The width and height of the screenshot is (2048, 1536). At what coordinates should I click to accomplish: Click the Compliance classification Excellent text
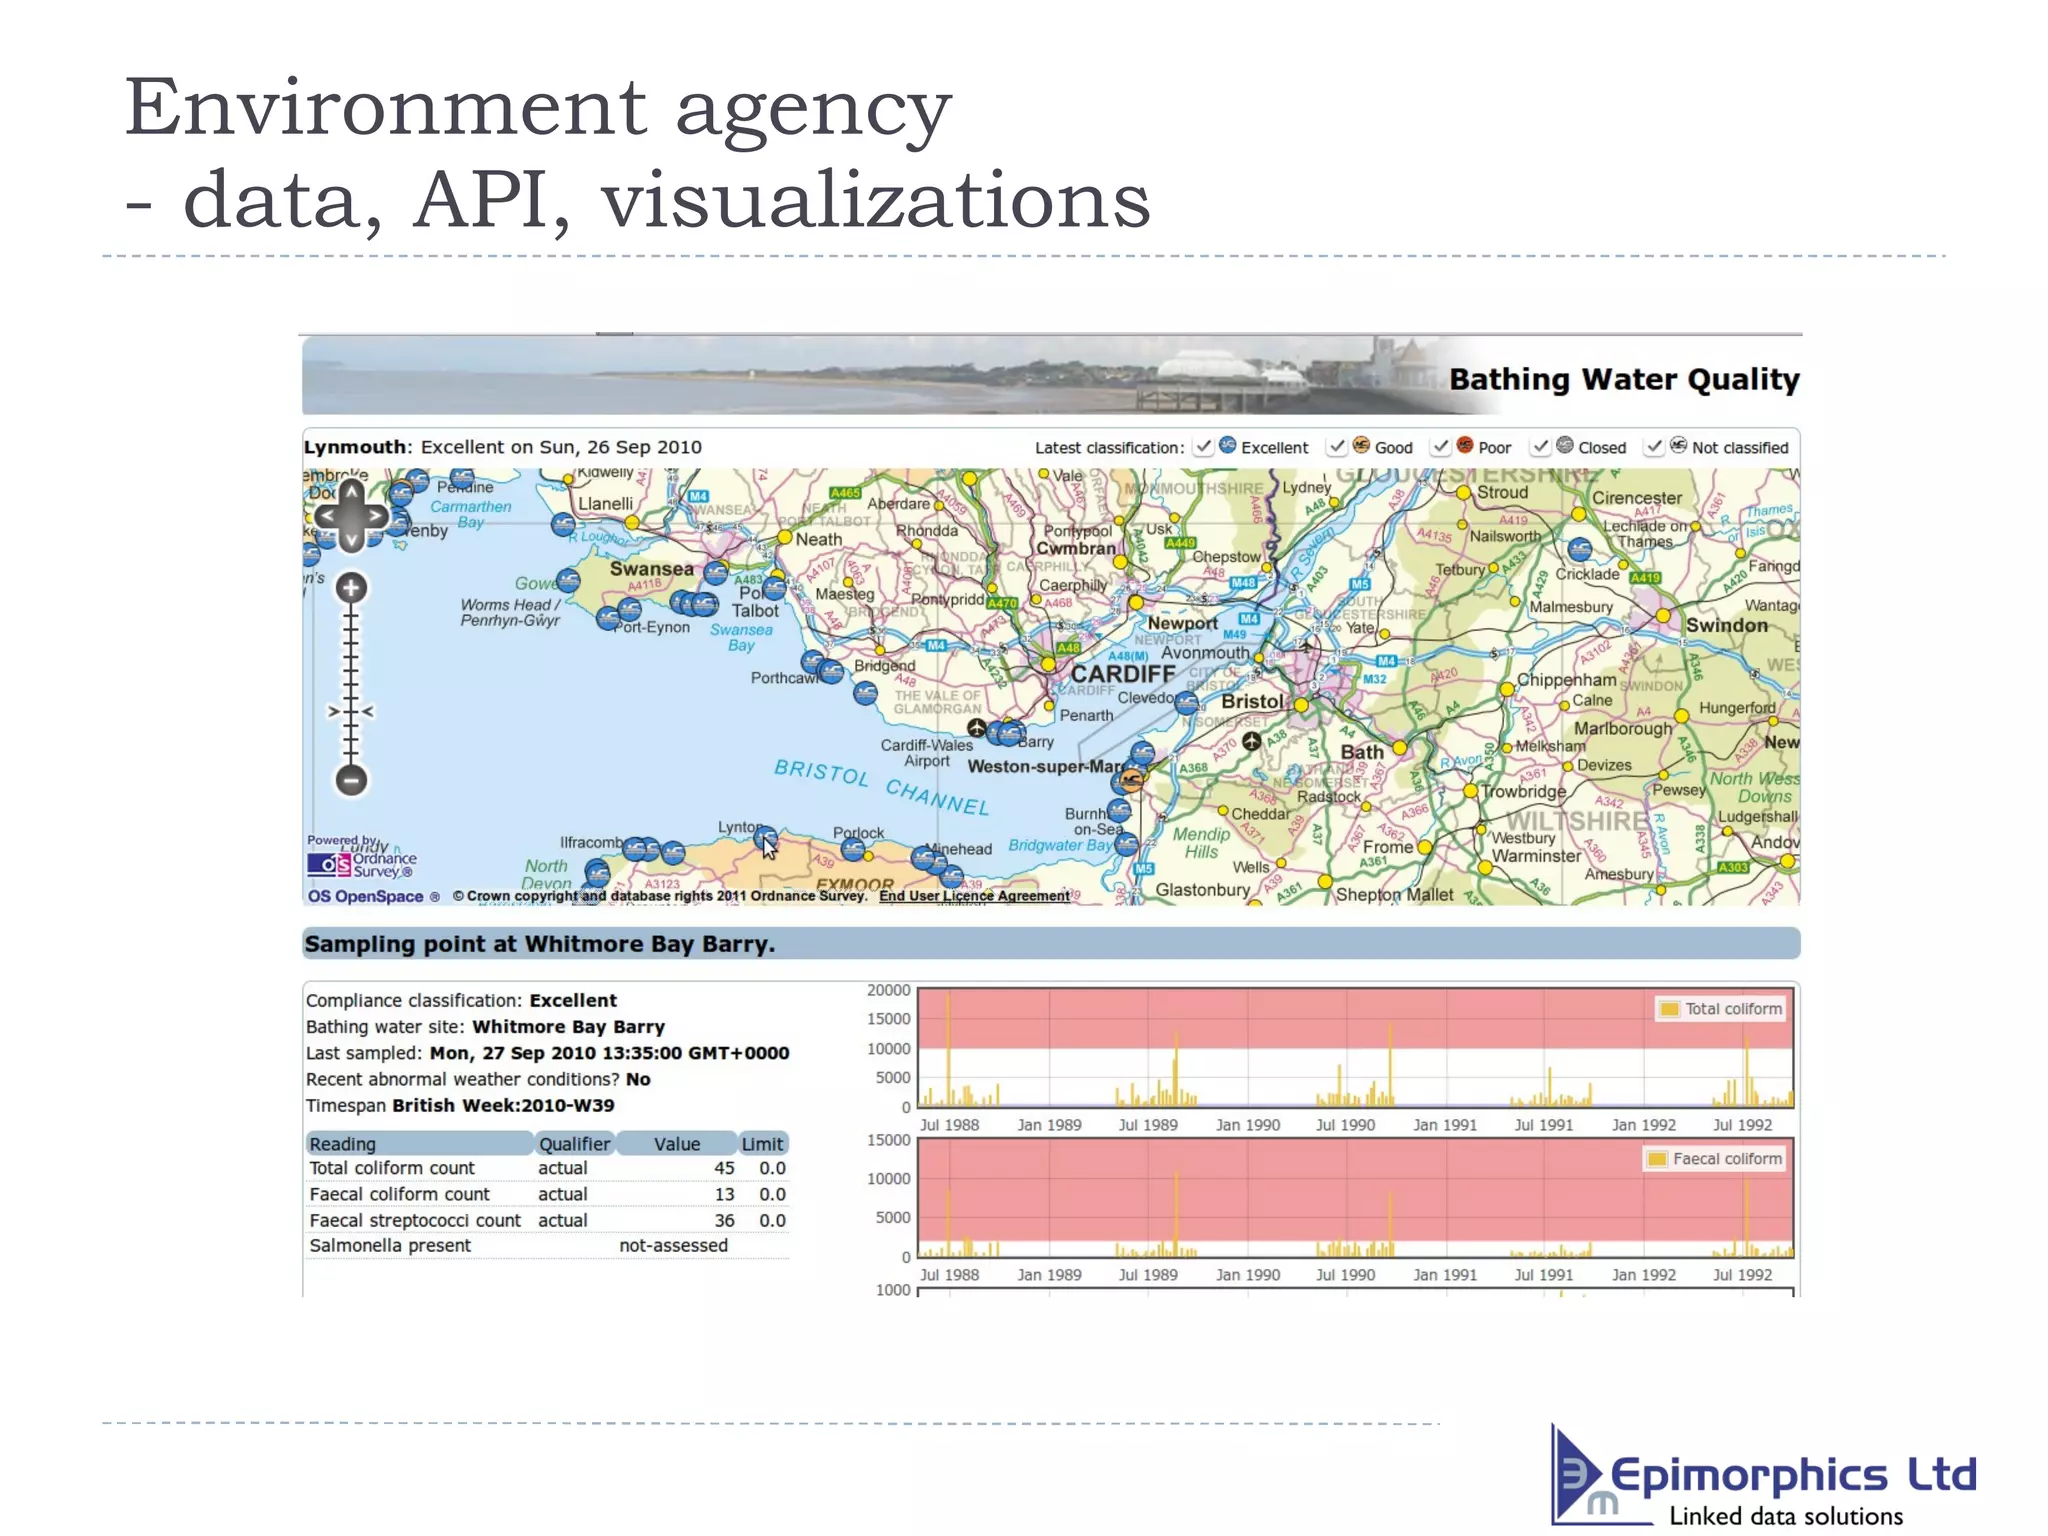point(461,1001)
